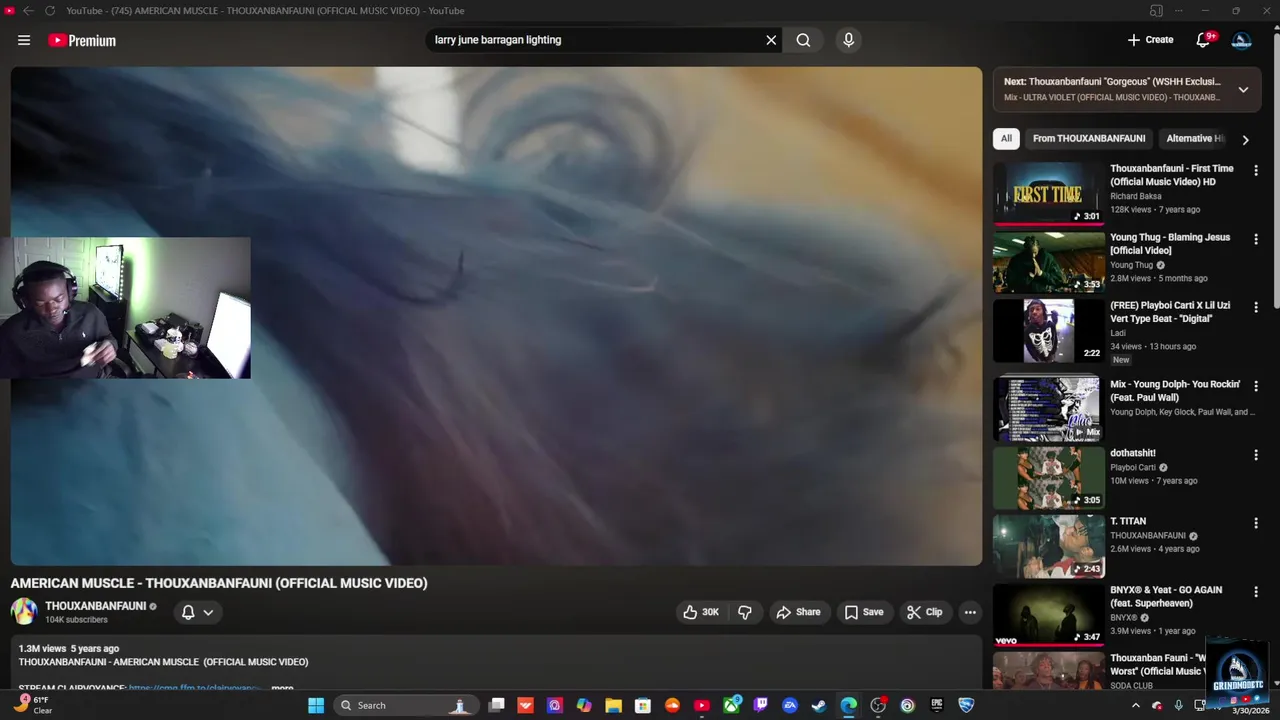
Task: Open the account avatar menu
Action: point(1241,40)
